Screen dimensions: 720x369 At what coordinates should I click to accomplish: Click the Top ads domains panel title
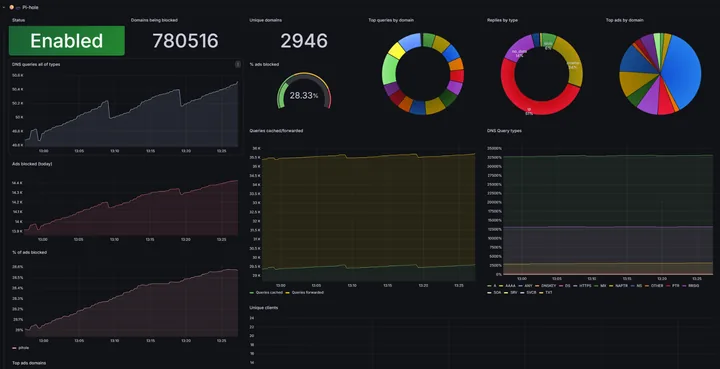tap(29, 363)
